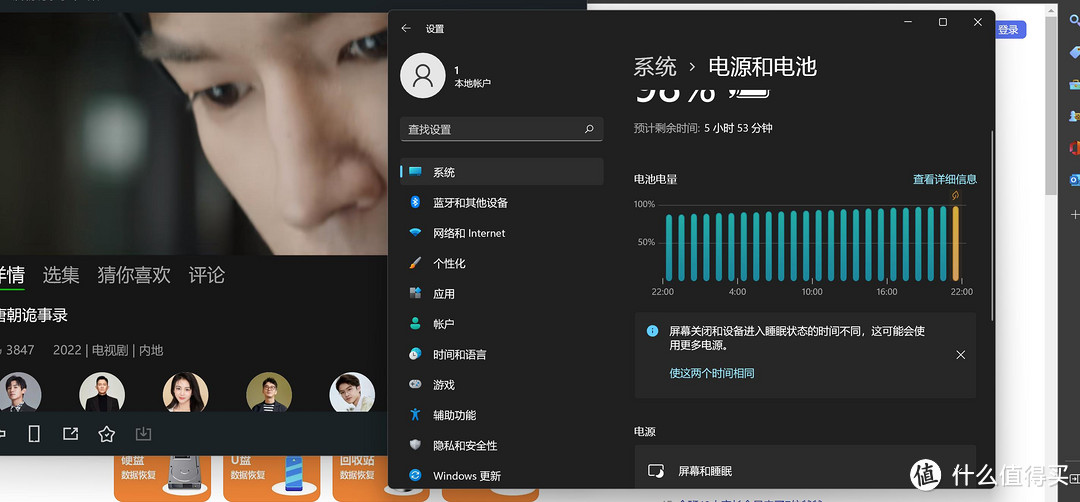This screenshot has width=1080, height=502.
Task: Switch to 详情 tab in video app
Action: (12, 275)
